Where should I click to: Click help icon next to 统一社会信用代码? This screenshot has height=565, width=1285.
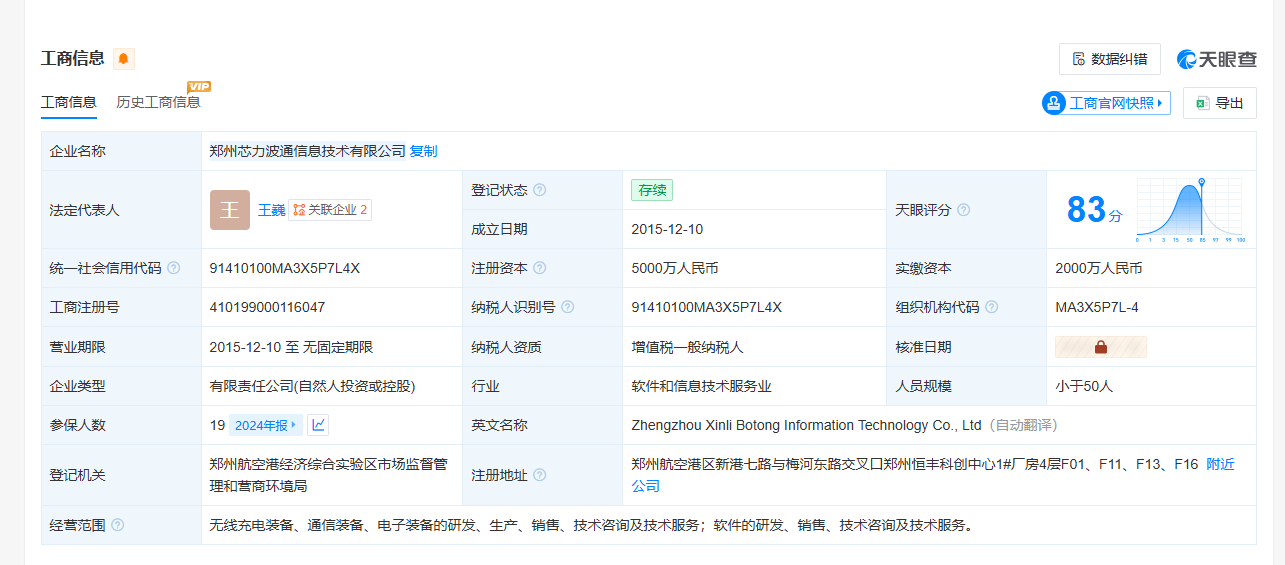pos(174,268)
